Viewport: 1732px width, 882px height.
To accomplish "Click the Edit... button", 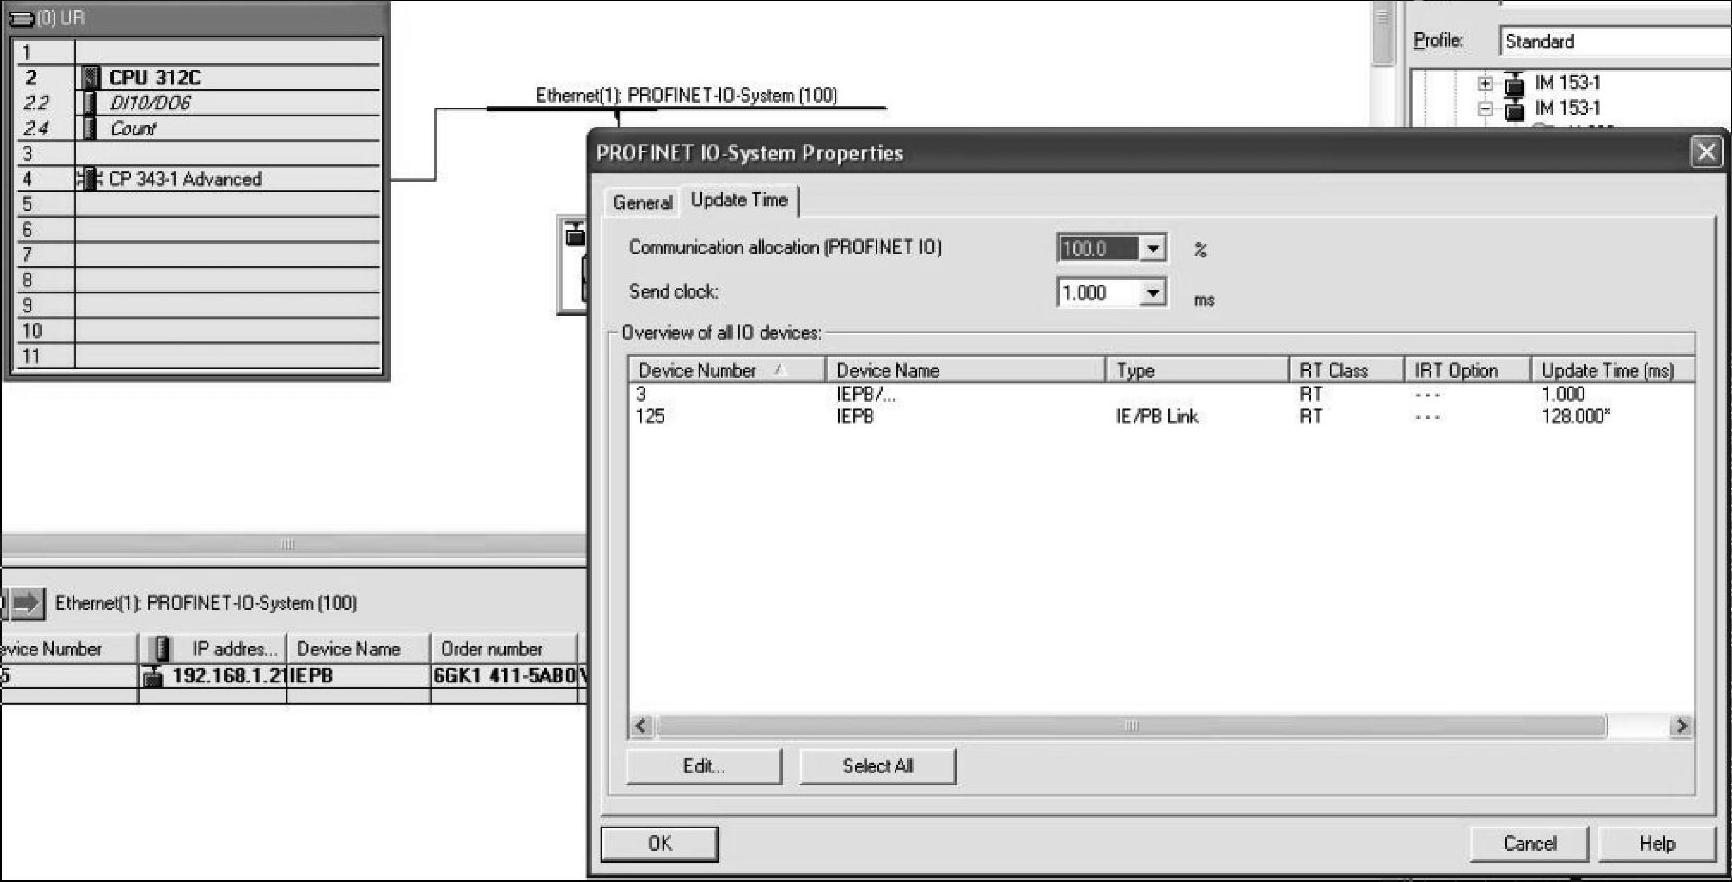I will (x=704, y=766).
